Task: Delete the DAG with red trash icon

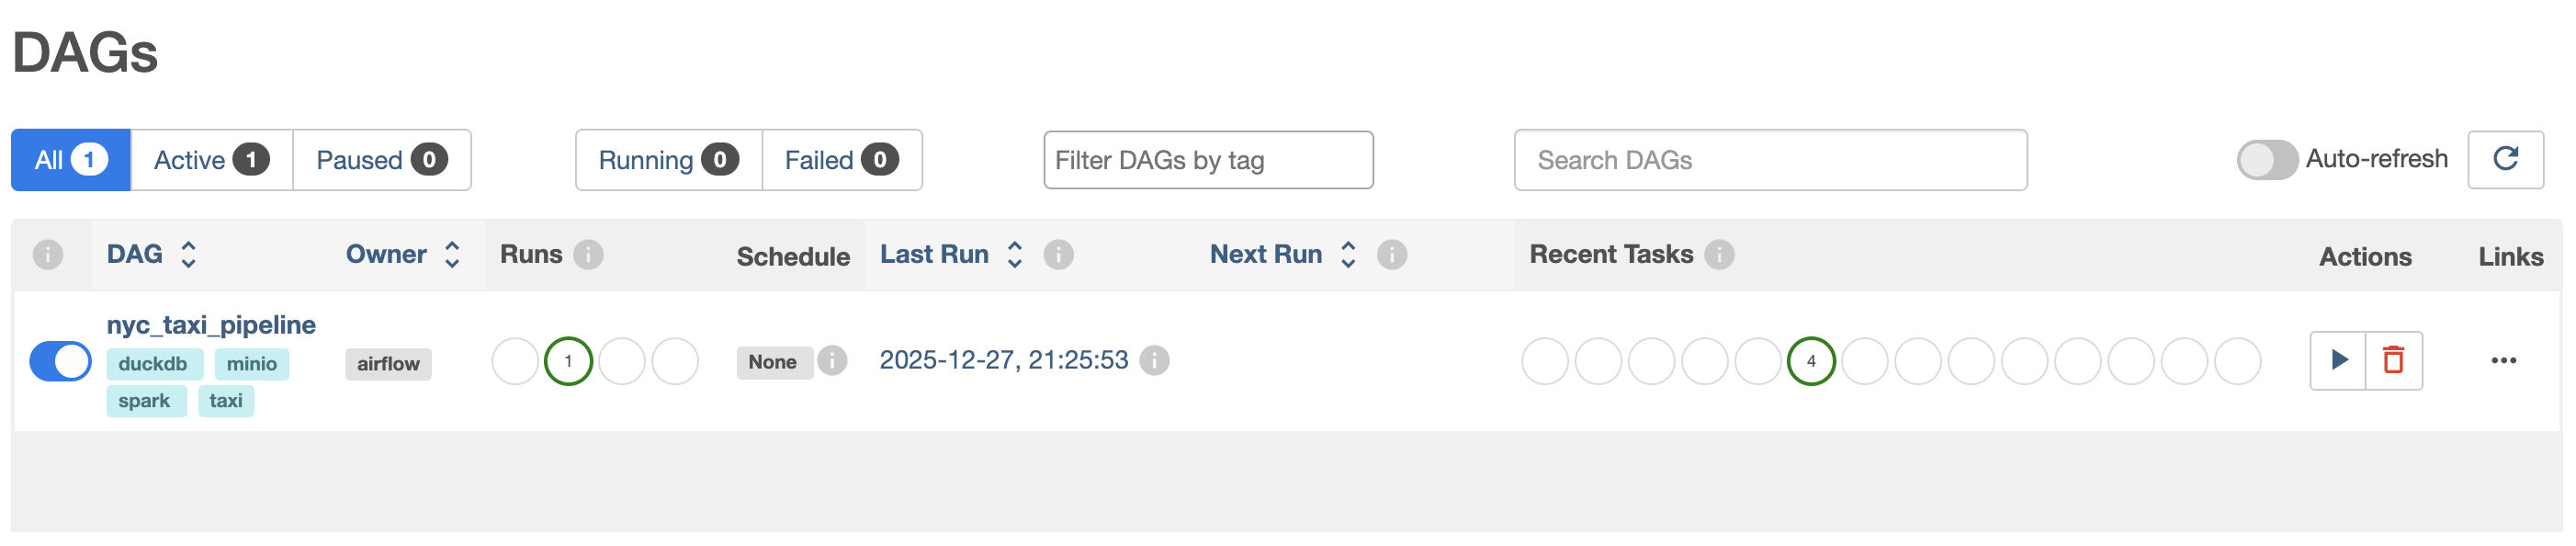Action: [2393, 360]
